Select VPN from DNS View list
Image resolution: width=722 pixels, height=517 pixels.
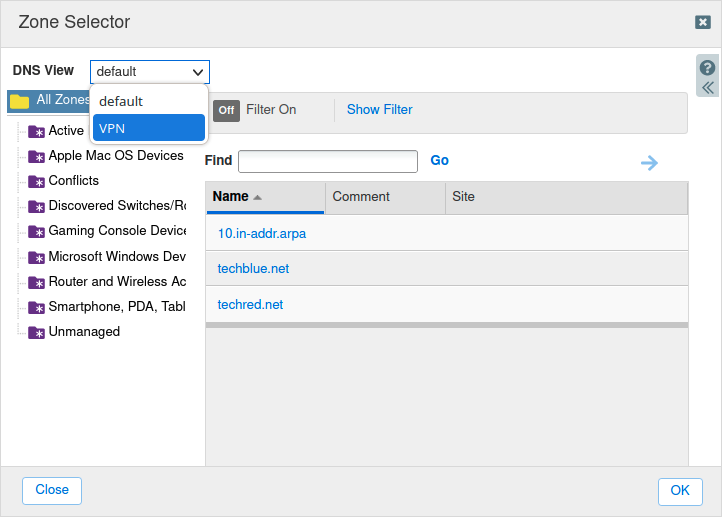[x=148, y=128]
